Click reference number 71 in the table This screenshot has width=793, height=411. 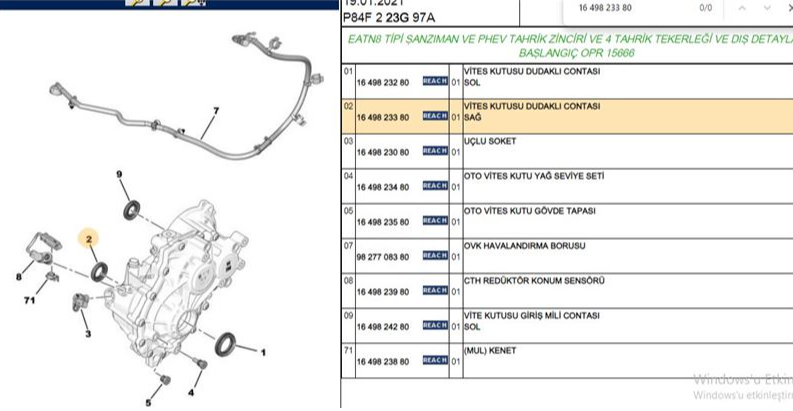(348, 350)
